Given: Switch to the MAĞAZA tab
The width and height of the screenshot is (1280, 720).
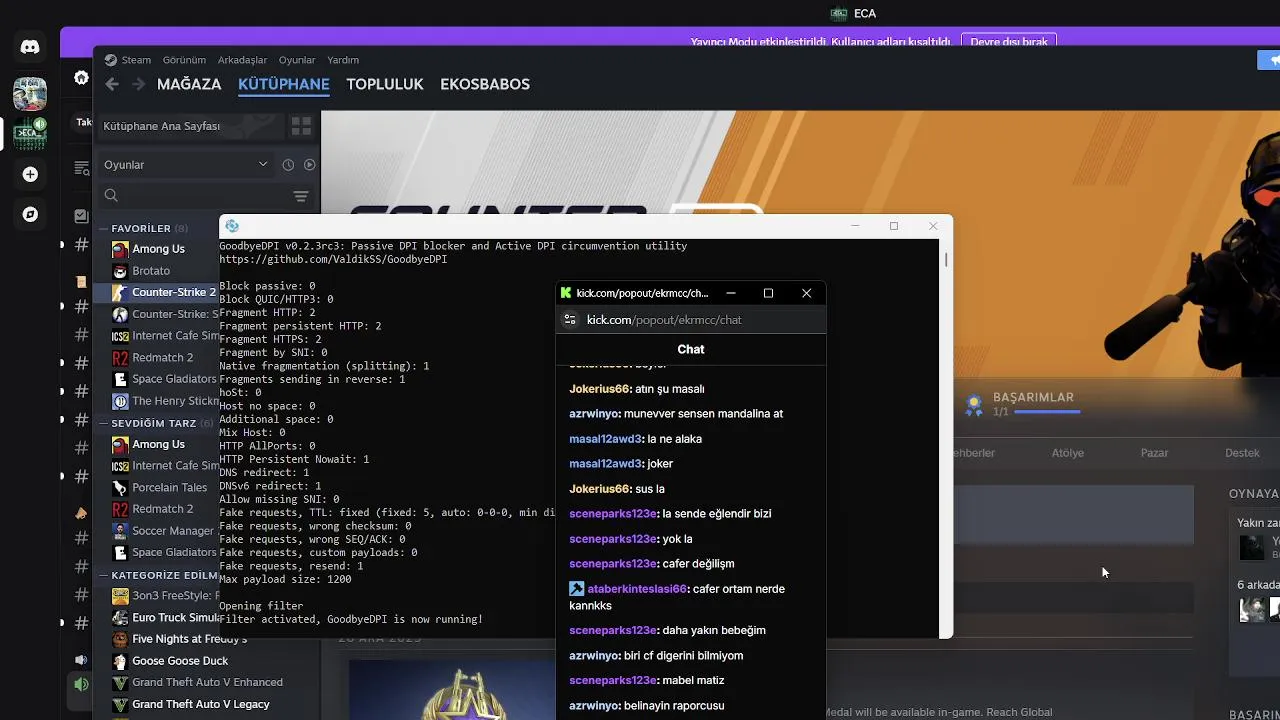Looking at the screenshot, I should tap(189, 84).
